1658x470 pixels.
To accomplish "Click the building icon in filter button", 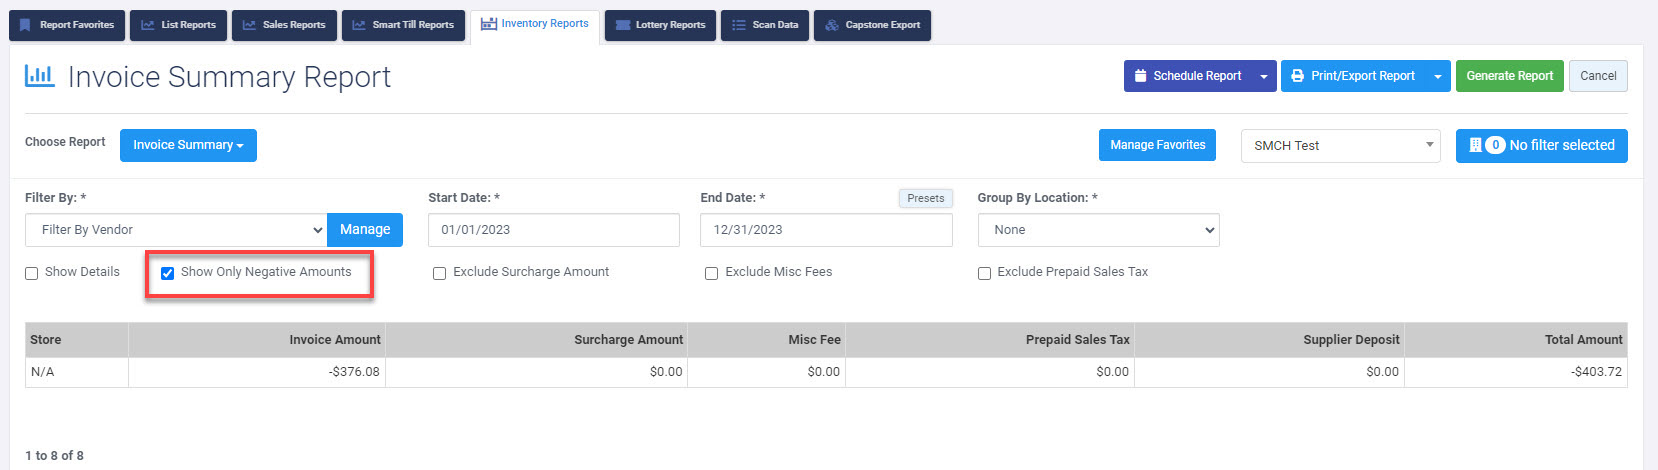I will pyautogui.click(x=1475, y=145).
